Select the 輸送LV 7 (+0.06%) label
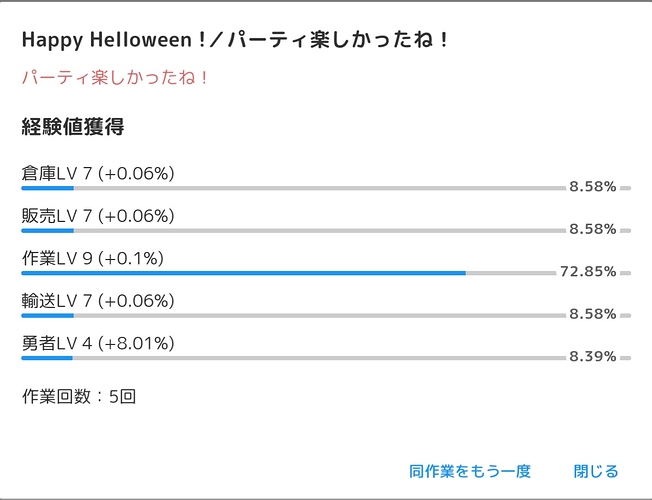The height and width of the screenshot is (500, 652). (x=98, y=300)
